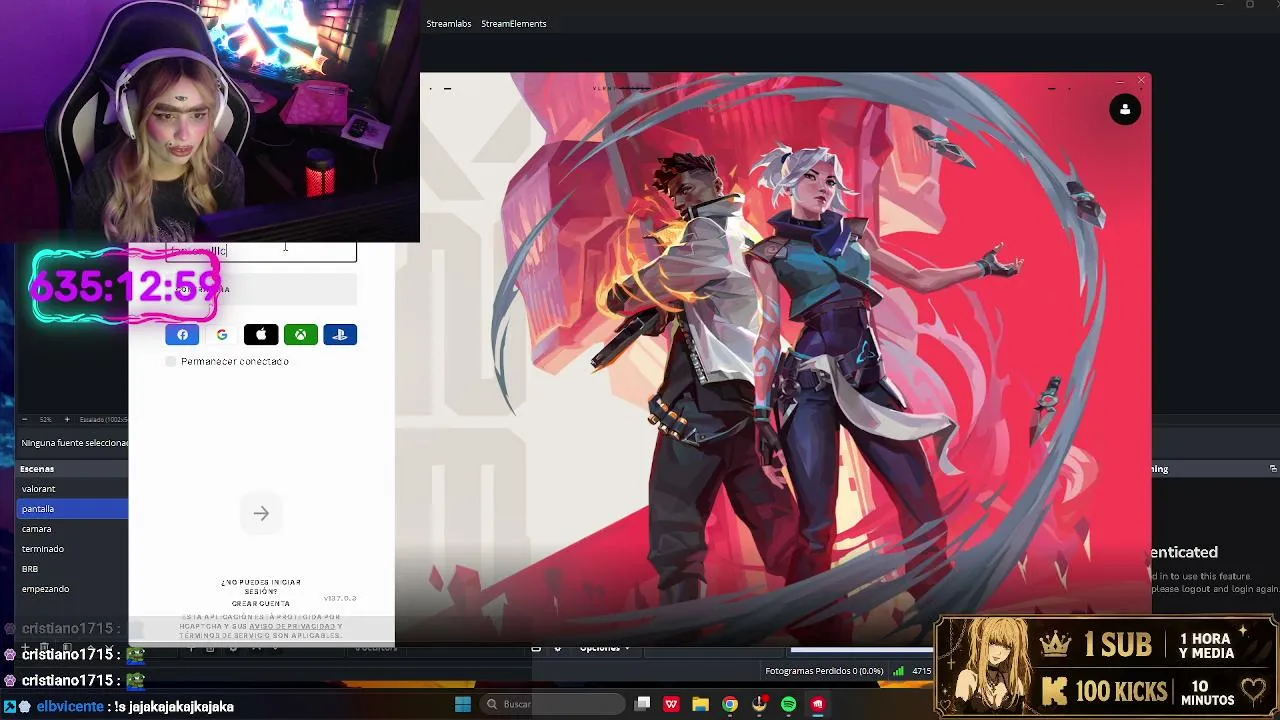Click the '52%' preview zoom value
This screenshot has width=1280, height=720.
tap(45, 419)
